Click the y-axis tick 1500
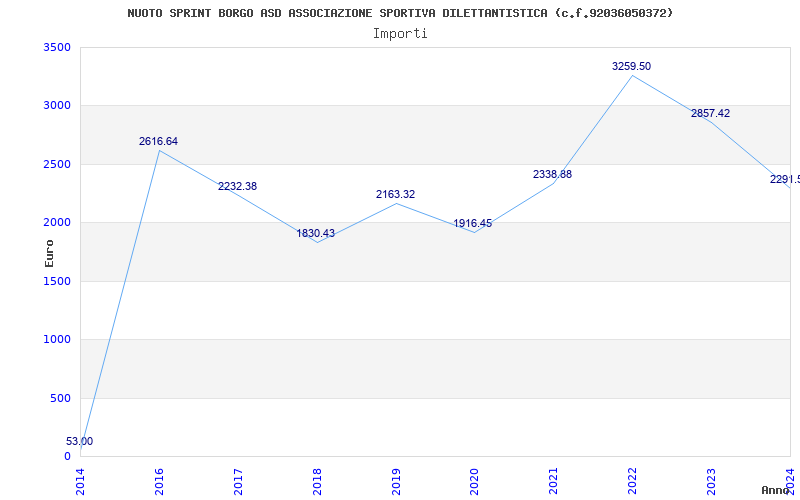The width and height of the screenshot is (800, 500). pos(58,281)
